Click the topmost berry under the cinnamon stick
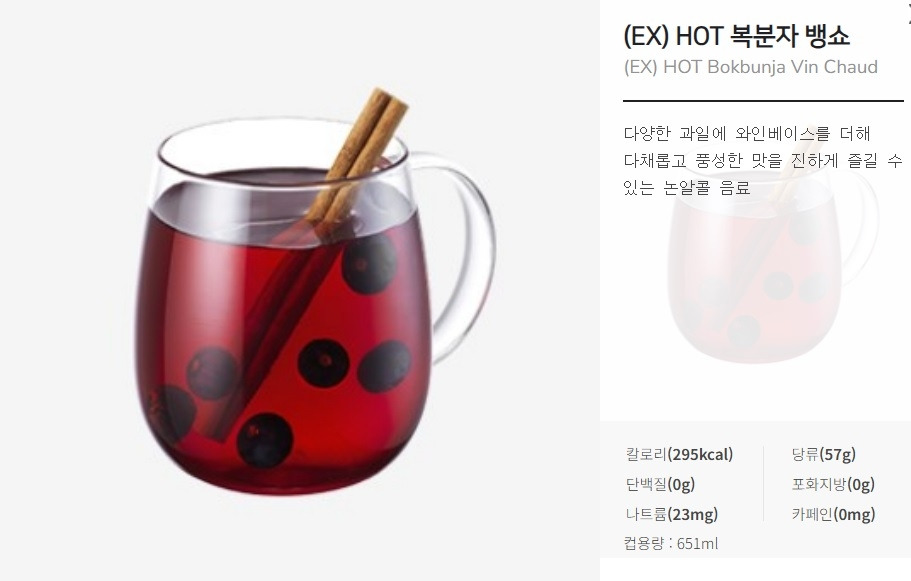Viewport: 911px width, 581px height. (x=370, y=264)
